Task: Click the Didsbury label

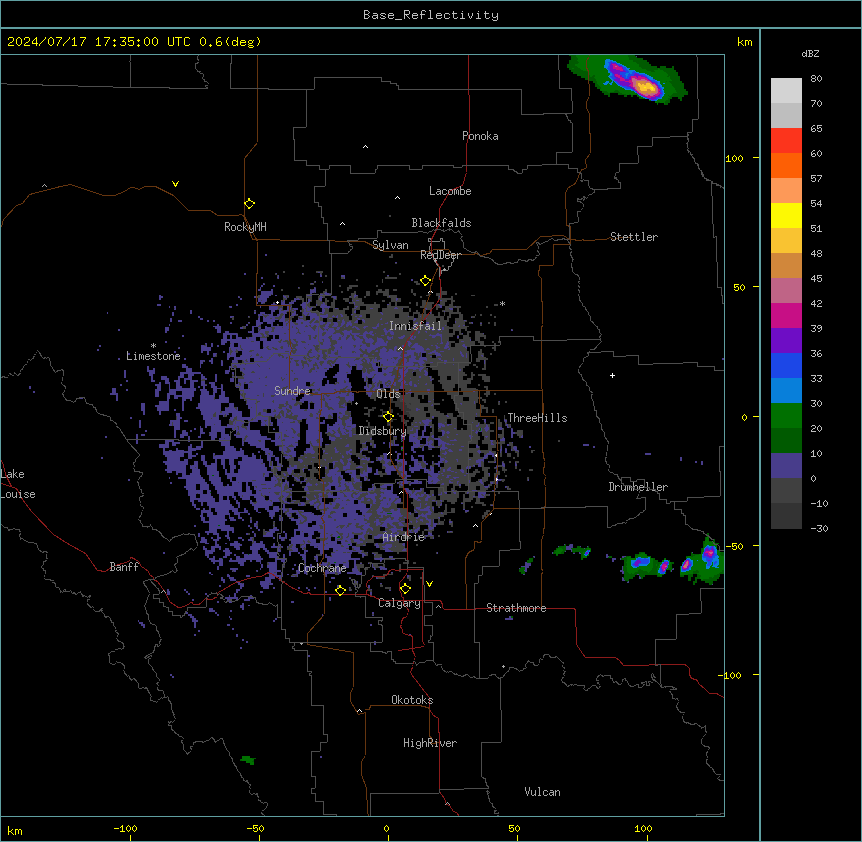Action: (x=383, y=431)
